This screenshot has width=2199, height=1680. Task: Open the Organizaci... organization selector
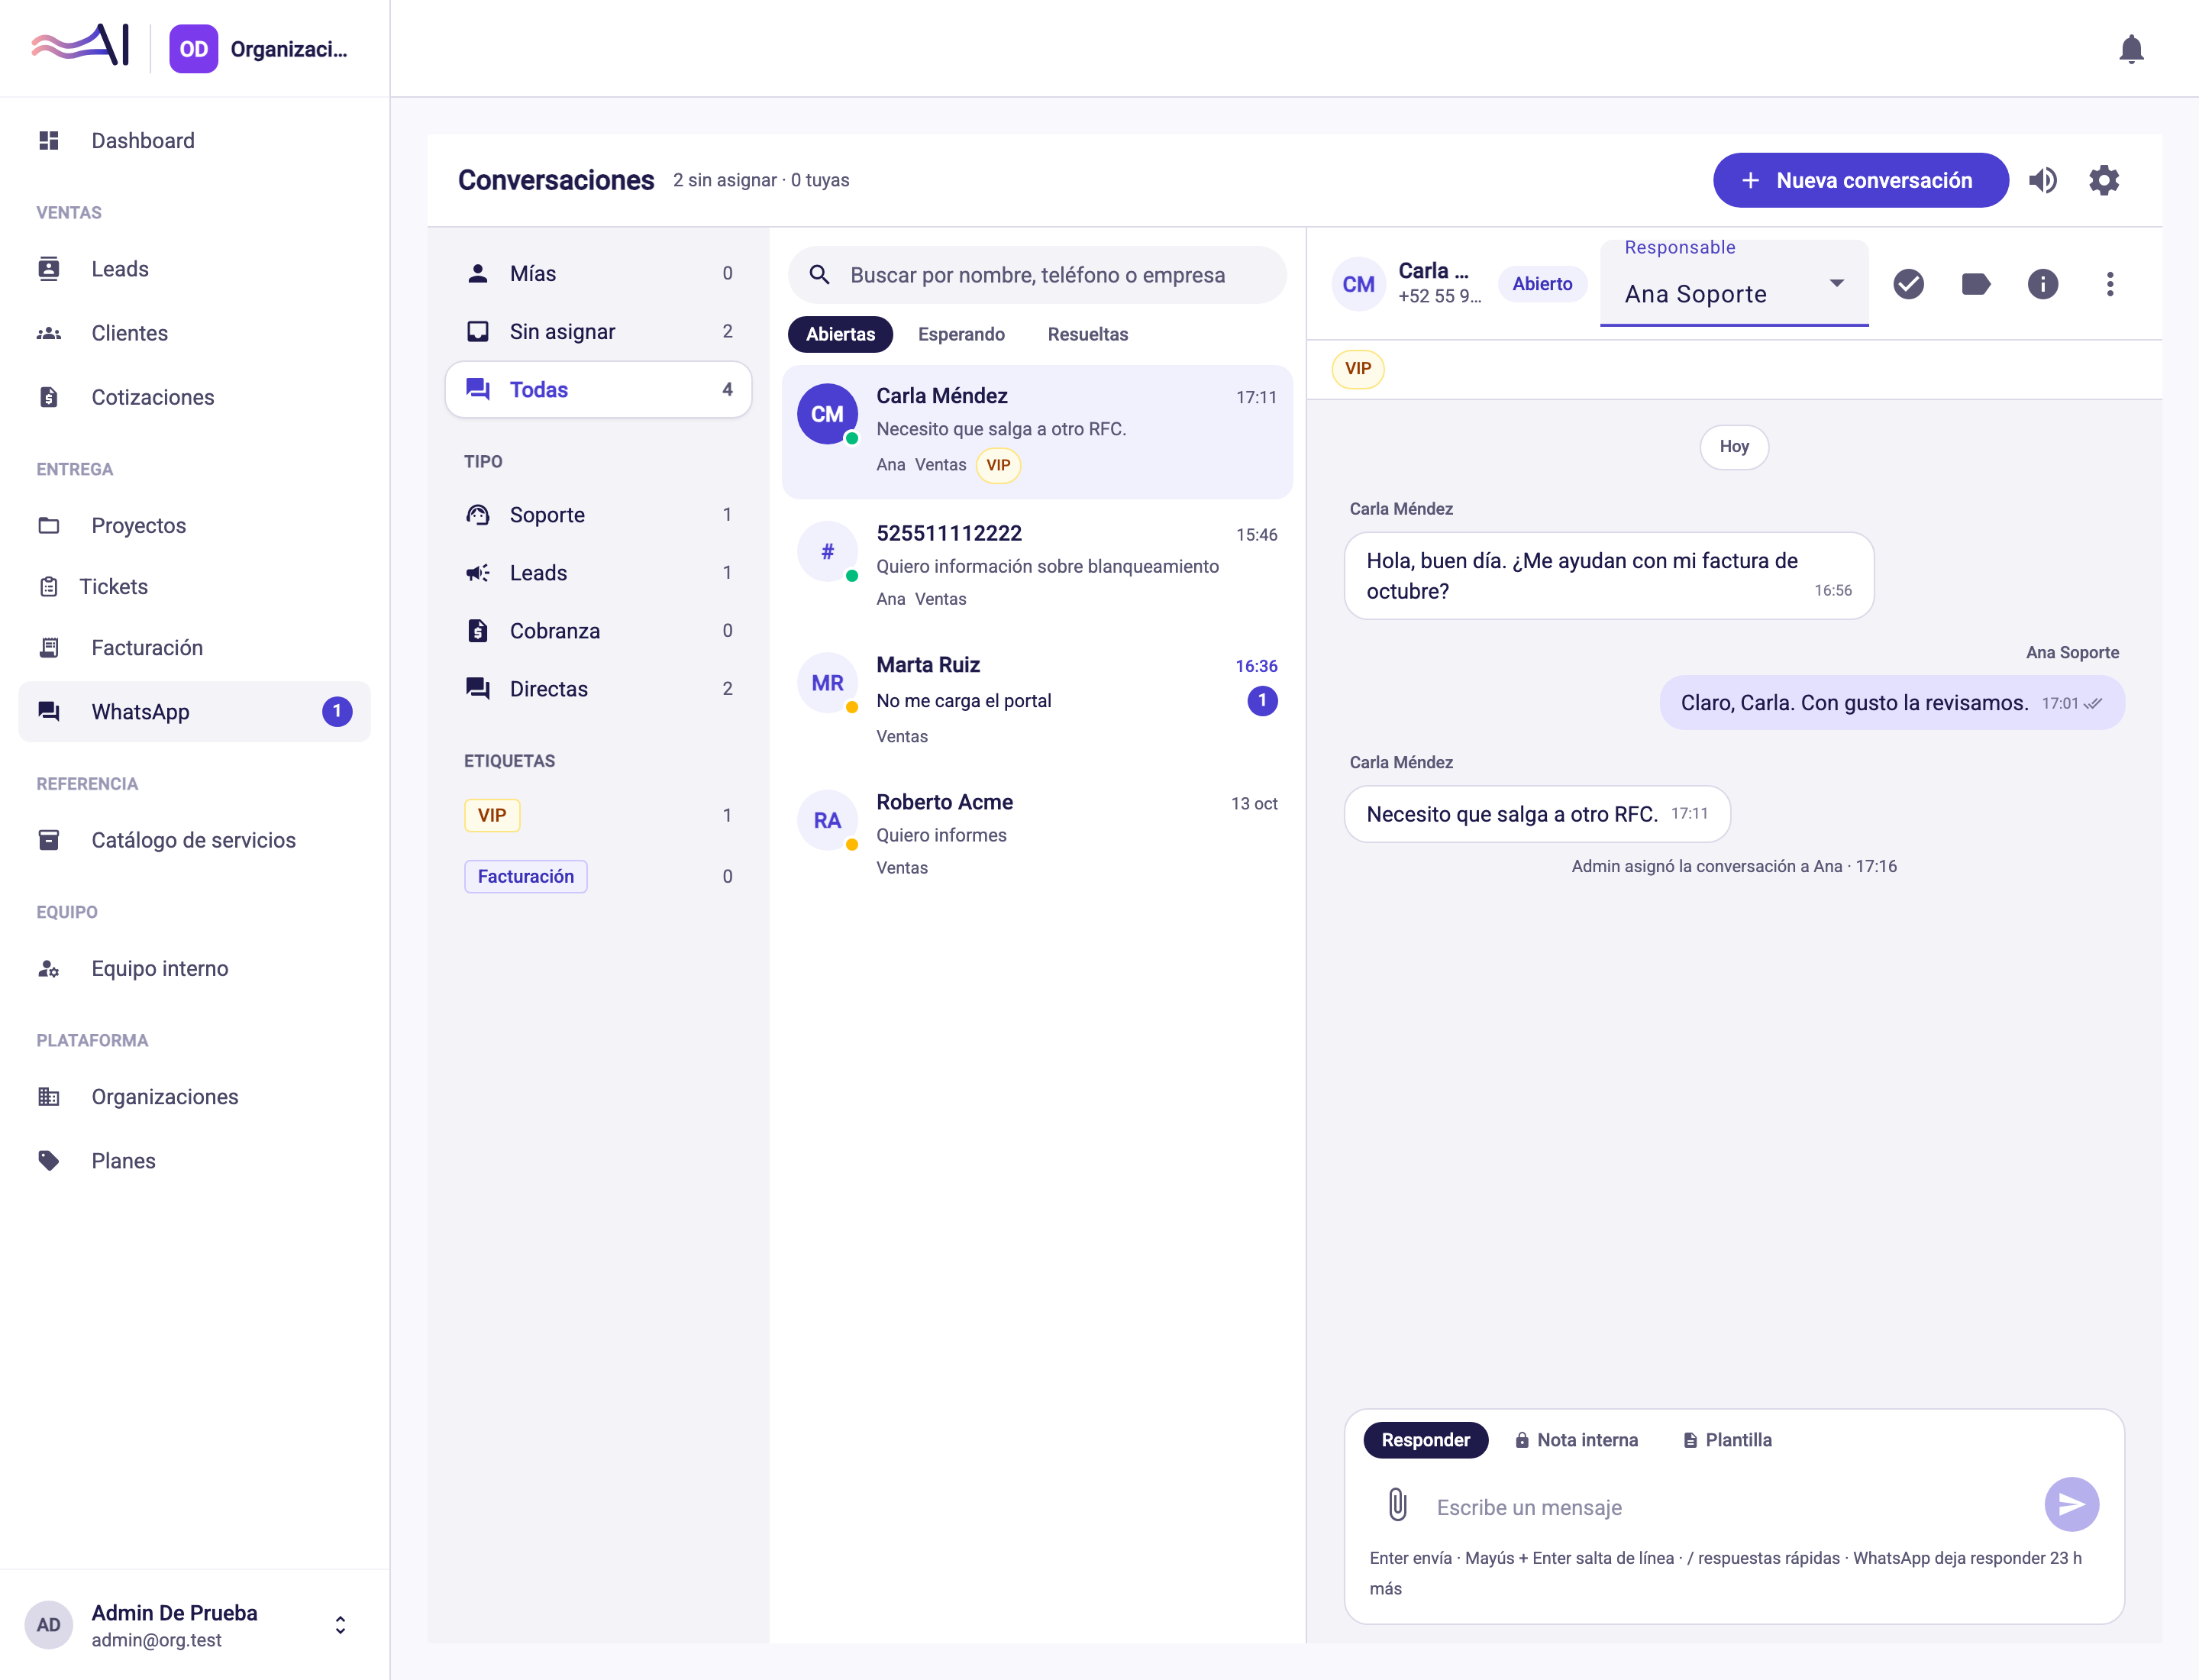[258, 49]
